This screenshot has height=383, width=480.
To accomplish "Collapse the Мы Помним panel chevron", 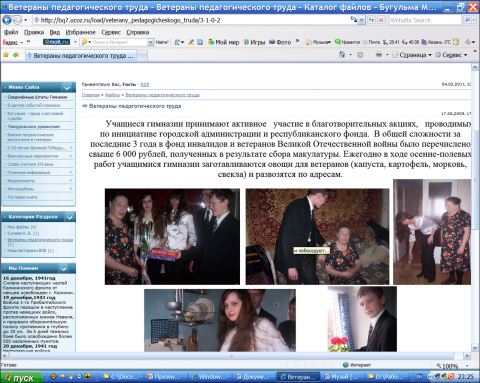I will [63, 269].
